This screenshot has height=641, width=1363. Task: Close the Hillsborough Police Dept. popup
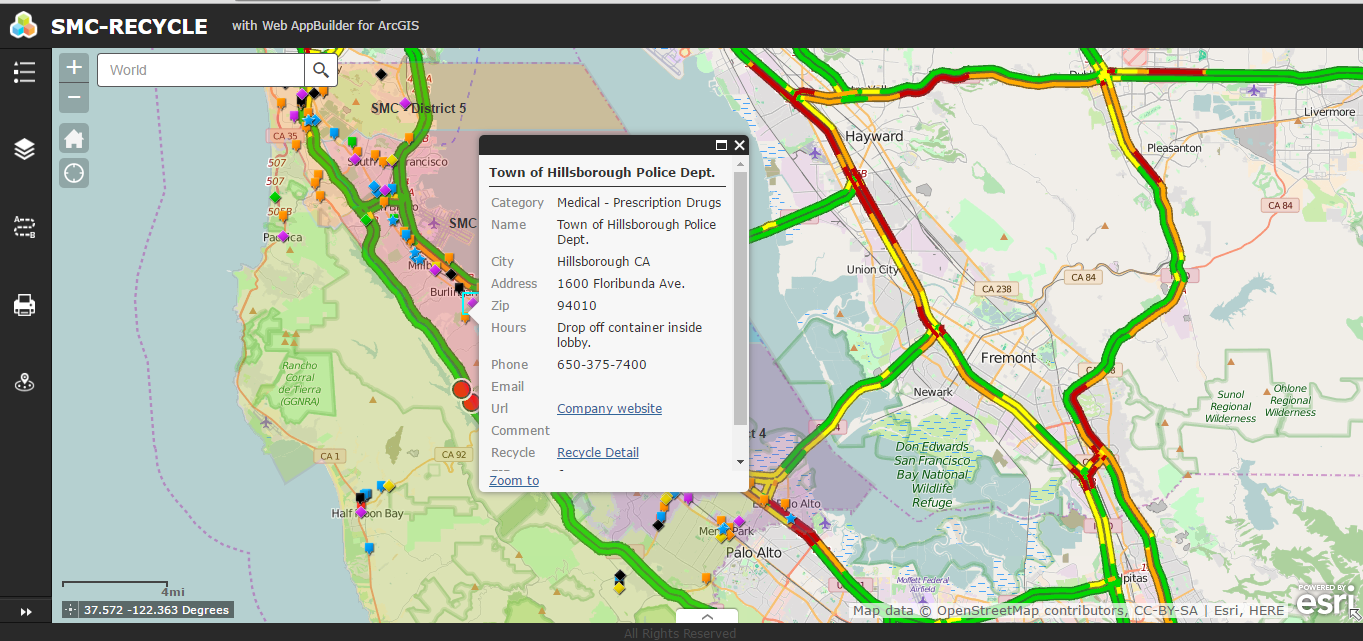tap(739, 146)
